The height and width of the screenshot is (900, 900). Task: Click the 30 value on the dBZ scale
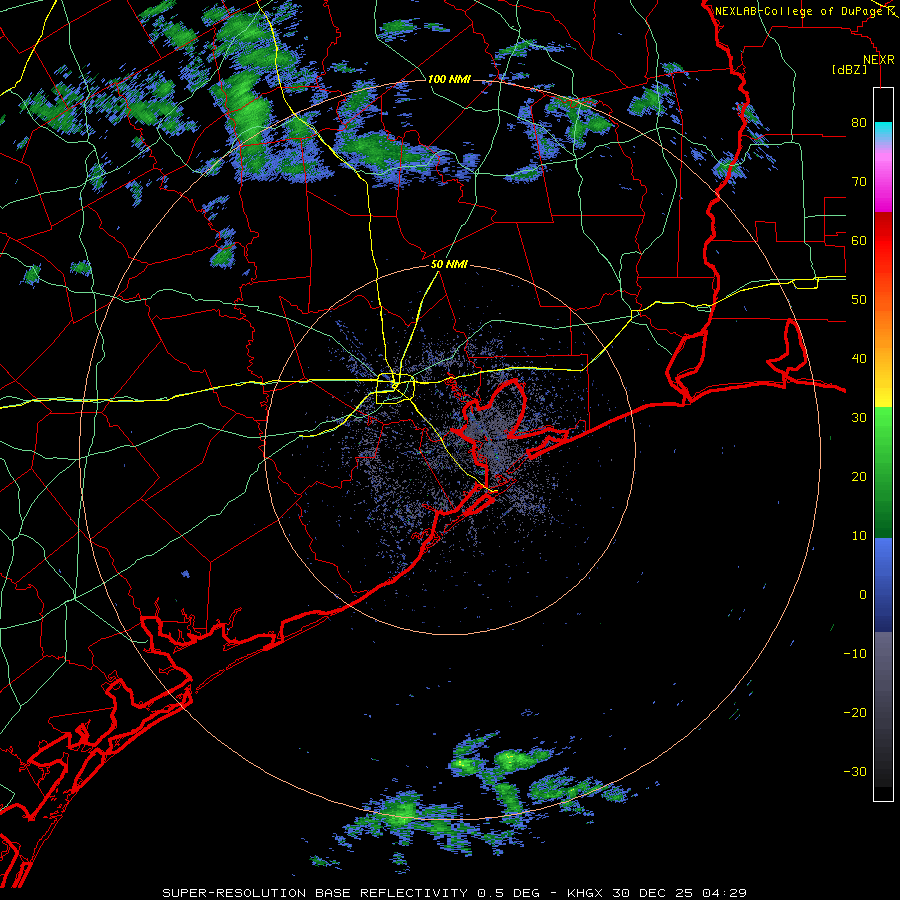(x=859, y=418)
